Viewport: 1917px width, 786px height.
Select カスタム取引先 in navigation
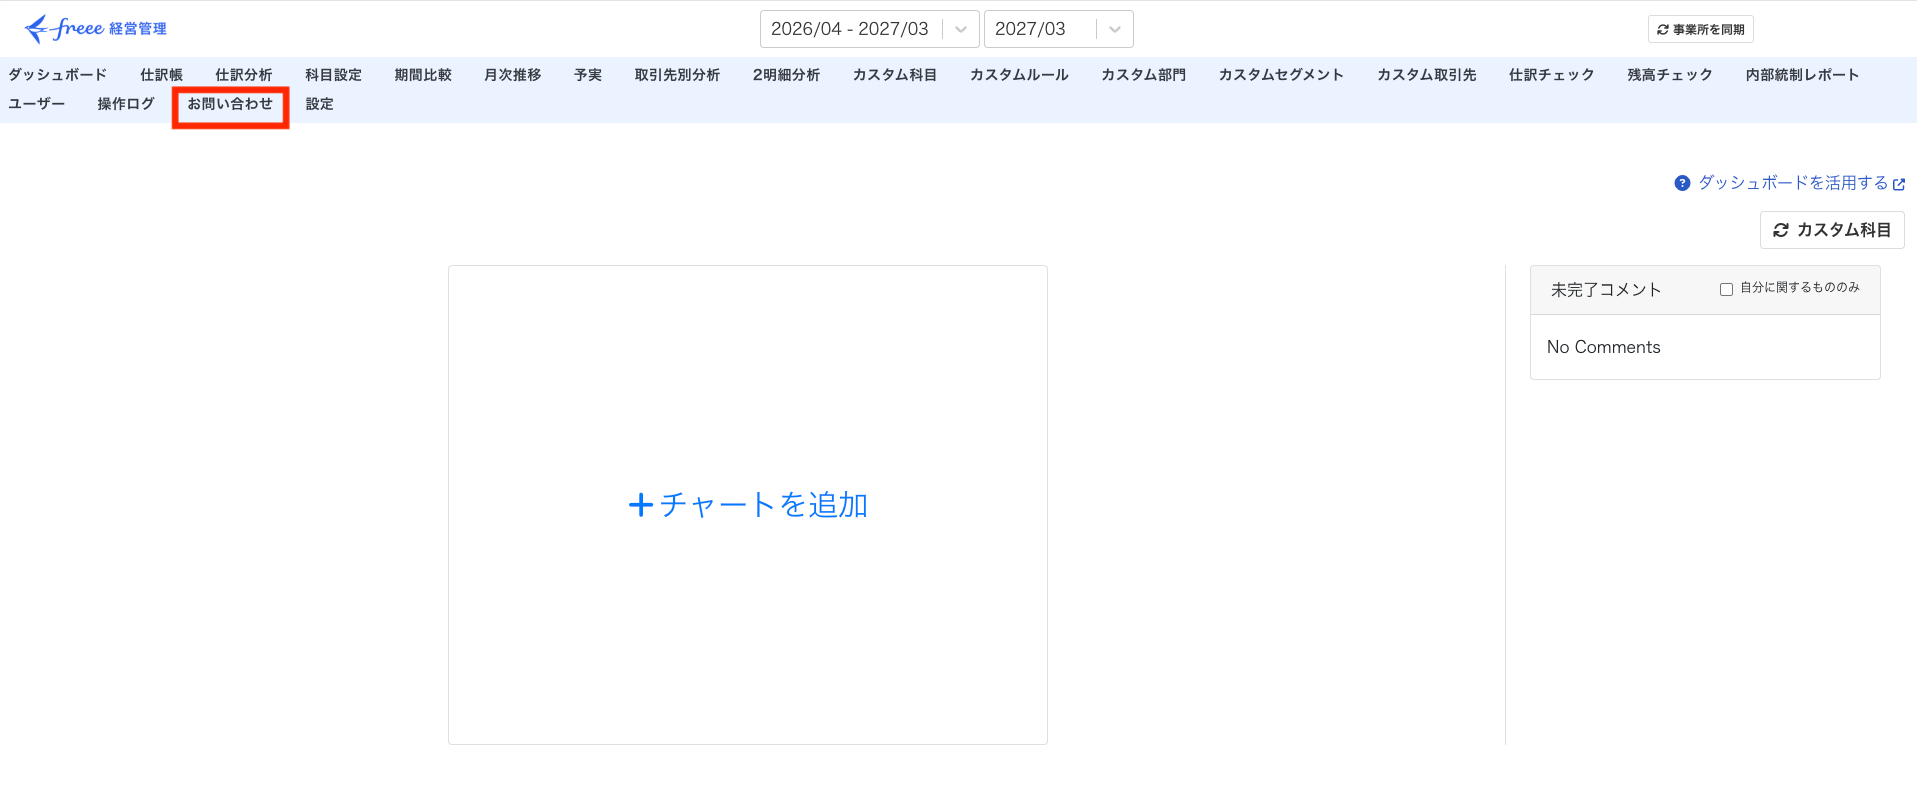click(x=1426, y=75)
